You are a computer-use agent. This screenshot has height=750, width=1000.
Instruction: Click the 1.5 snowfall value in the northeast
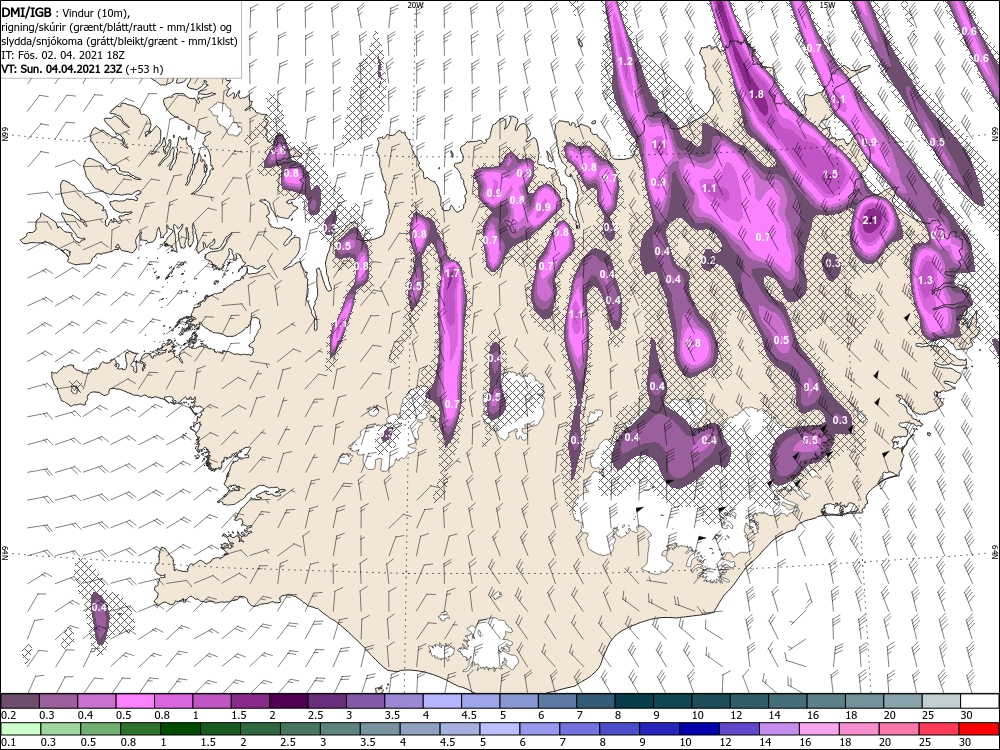tap(830, 174)
